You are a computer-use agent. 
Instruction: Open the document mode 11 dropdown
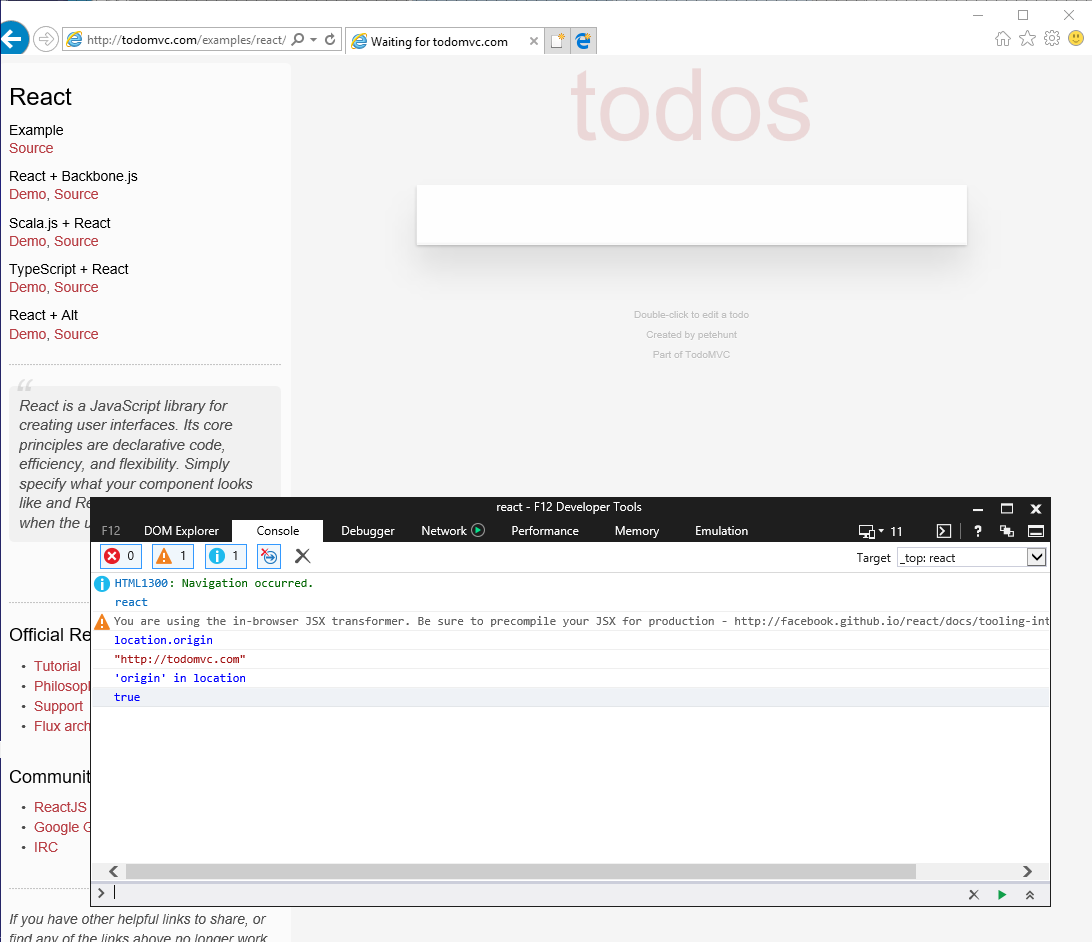880,531
